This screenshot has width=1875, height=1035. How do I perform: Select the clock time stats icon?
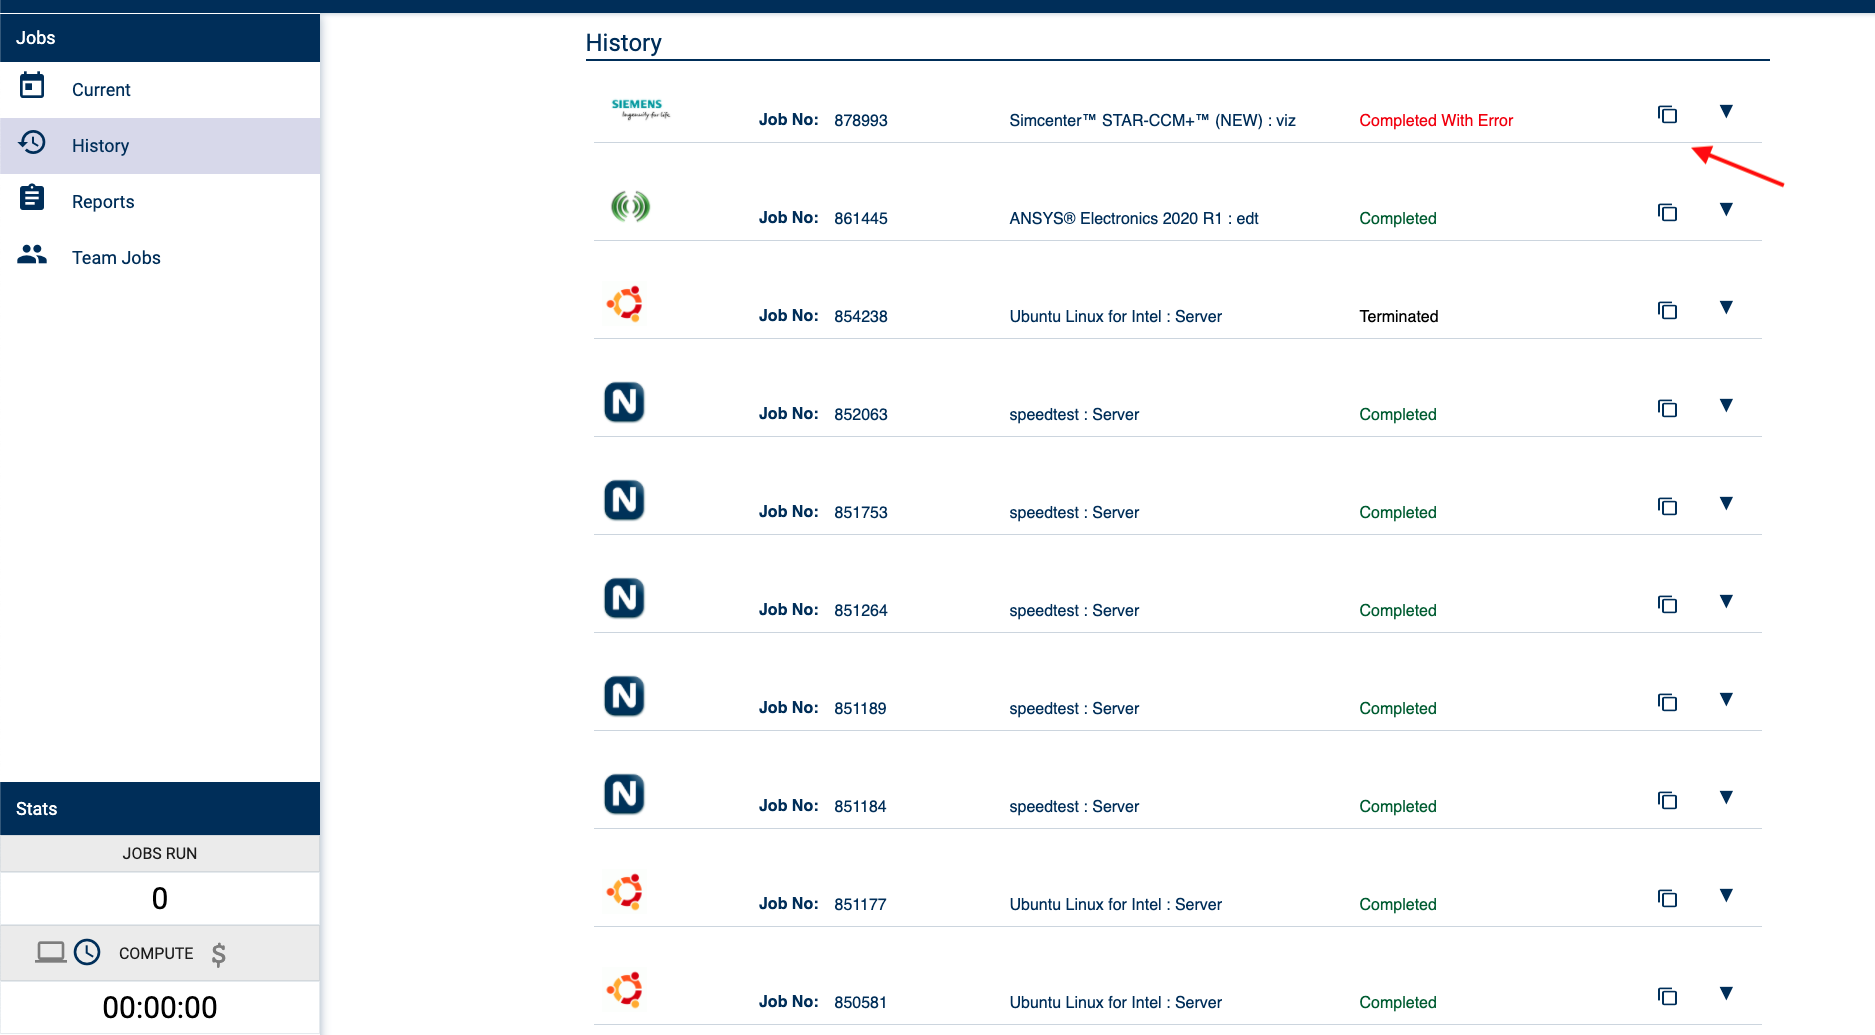(88, 952)
